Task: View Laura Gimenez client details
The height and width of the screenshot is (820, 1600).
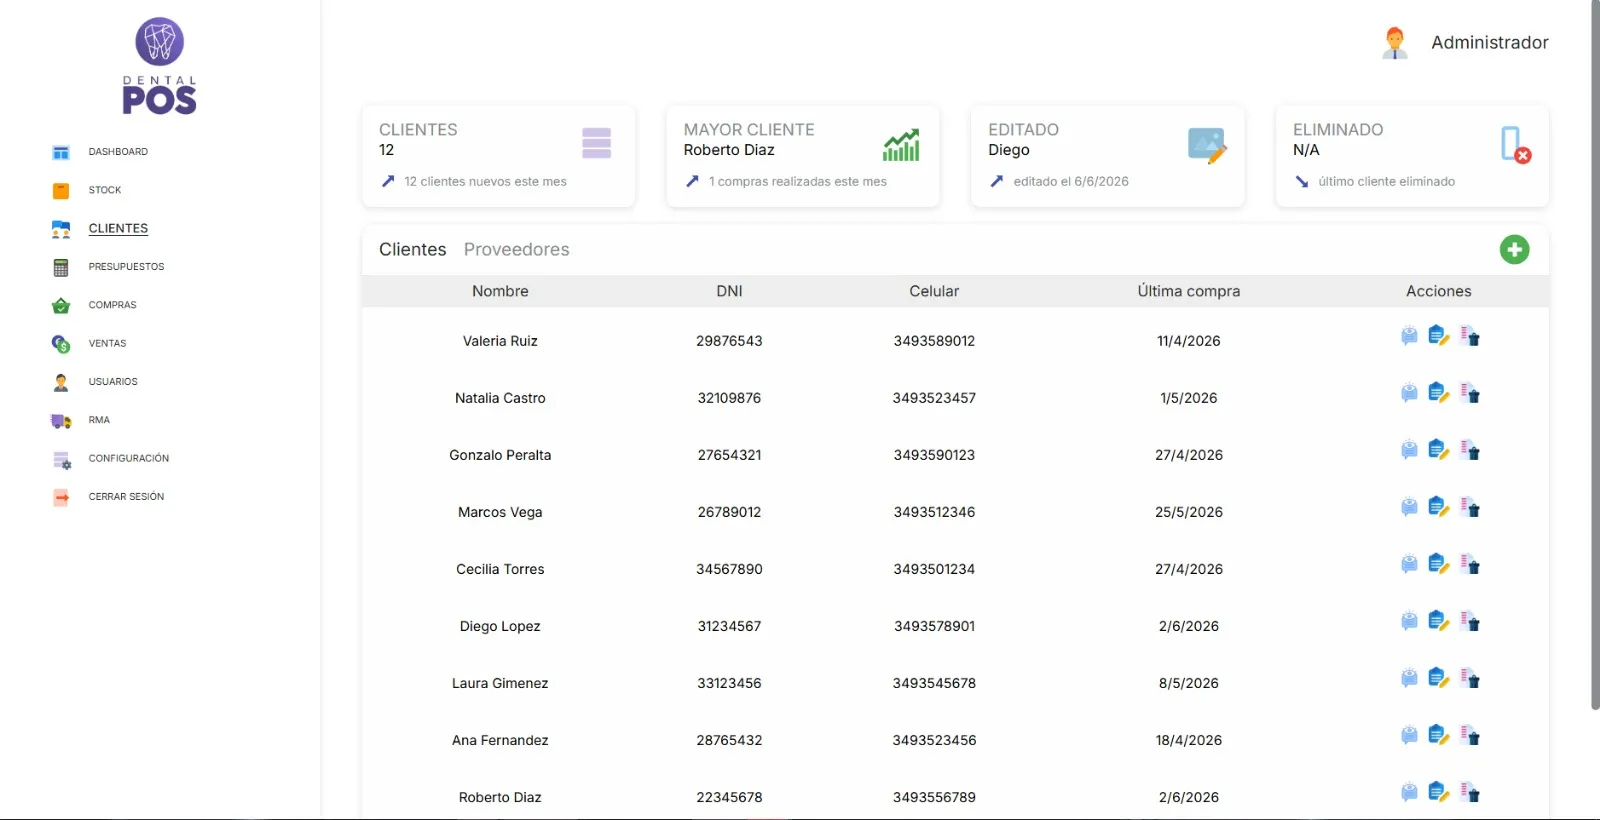Action: click(x=1409, y=678)
